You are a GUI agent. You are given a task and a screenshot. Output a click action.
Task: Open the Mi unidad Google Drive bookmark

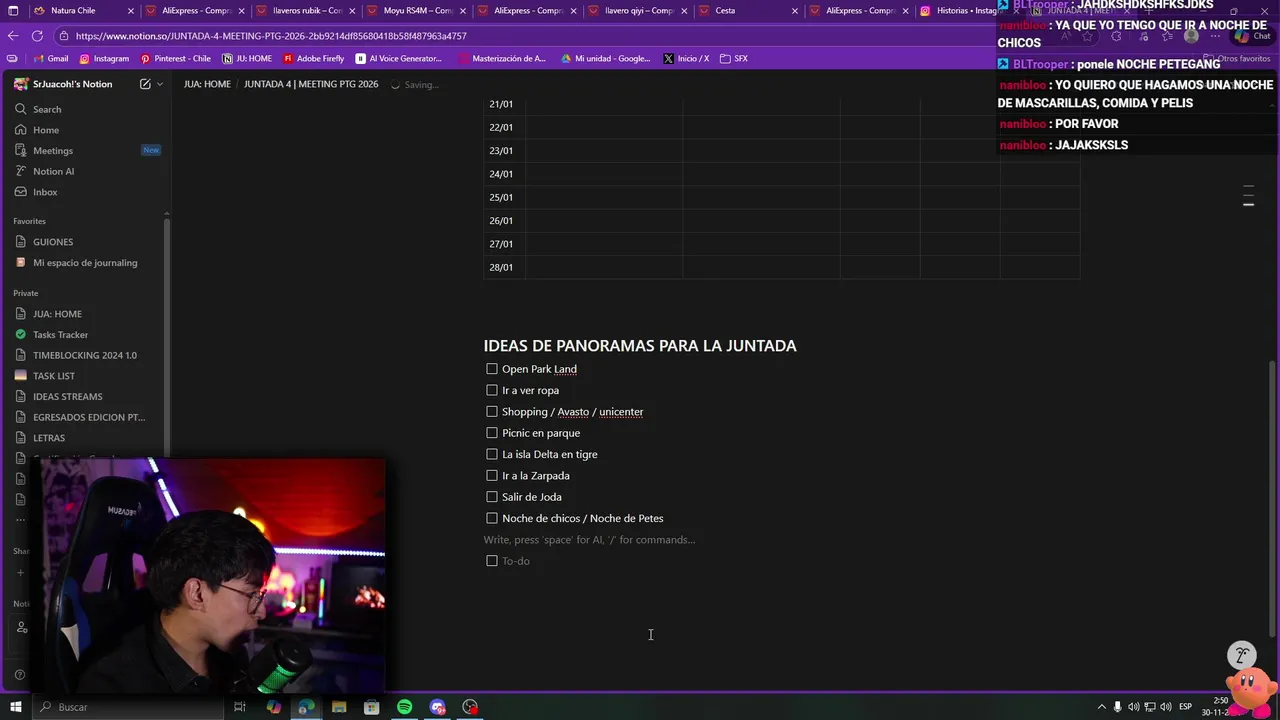click(x=606, y=58)
